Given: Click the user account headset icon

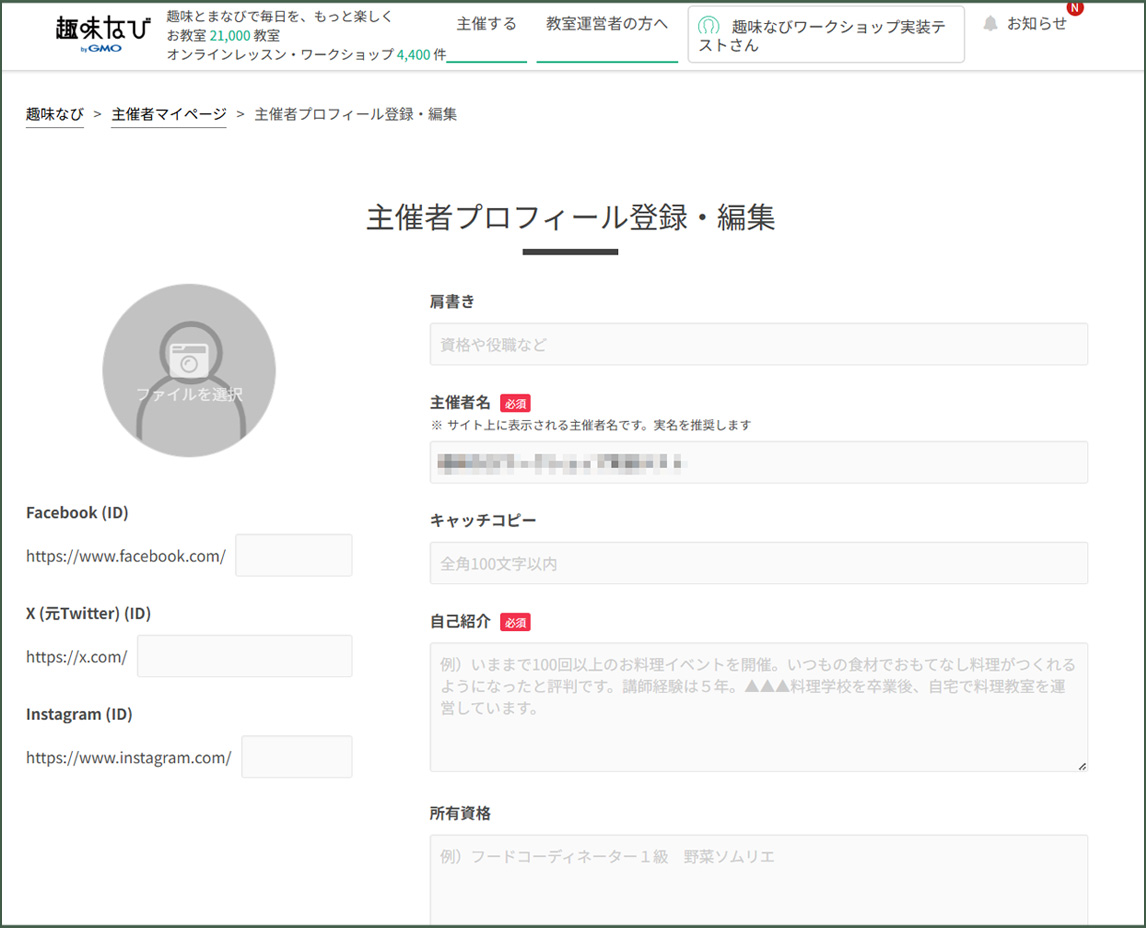Looking at the screenshot, I should (x=708, y=26).
